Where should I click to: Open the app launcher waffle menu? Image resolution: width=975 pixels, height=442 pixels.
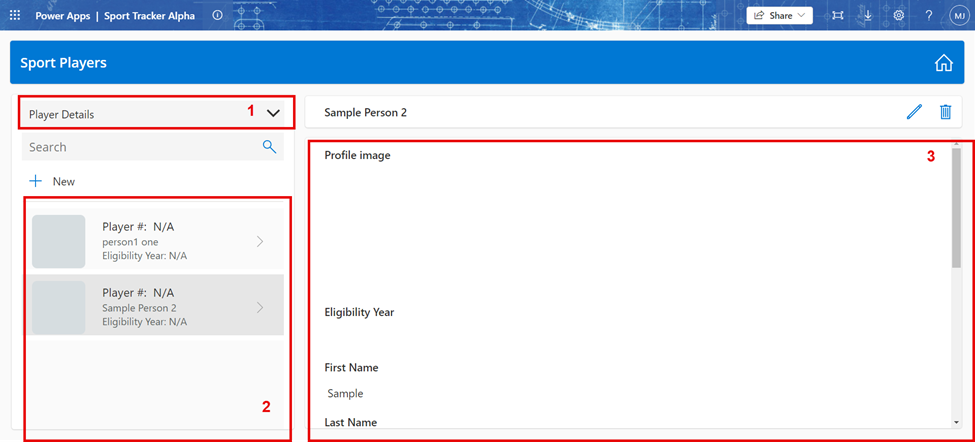15,16
